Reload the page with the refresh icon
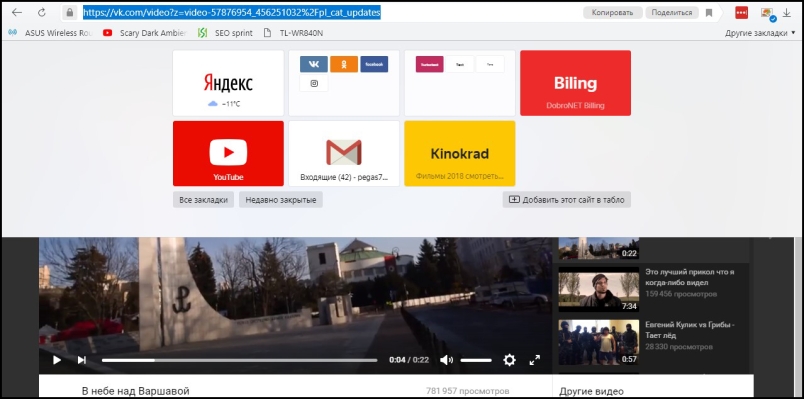This screenshot has height=399, width=804. (42, 12)
